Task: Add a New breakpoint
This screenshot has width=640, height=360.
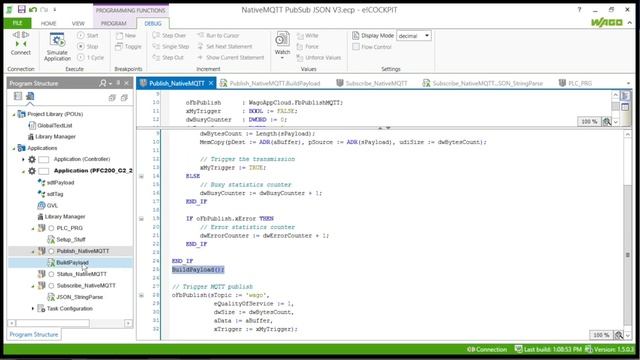Action: [126, 36]
